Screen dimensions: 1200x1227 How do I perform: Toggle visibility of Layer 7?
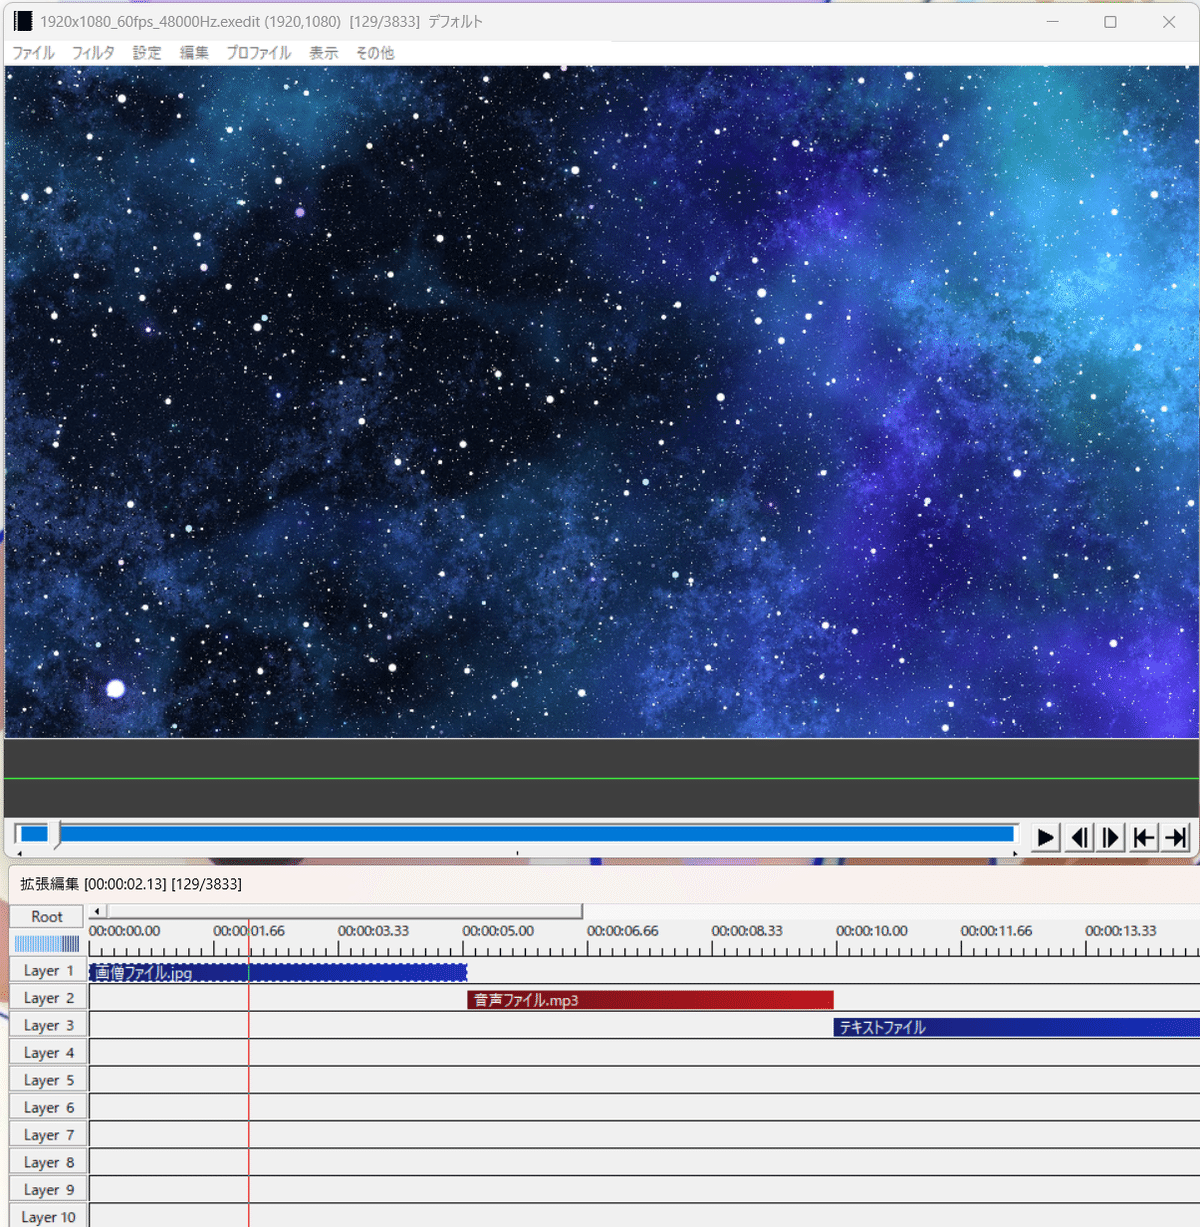tap(48, 1135)
